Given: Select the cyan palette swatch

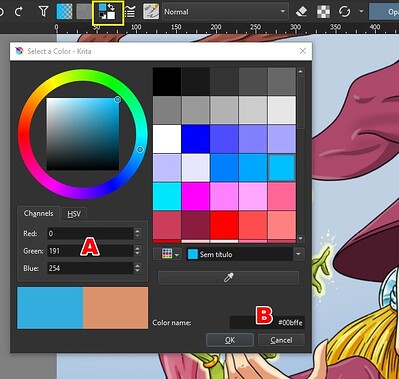Looking at the screenshot, I should tap(167, 196).
